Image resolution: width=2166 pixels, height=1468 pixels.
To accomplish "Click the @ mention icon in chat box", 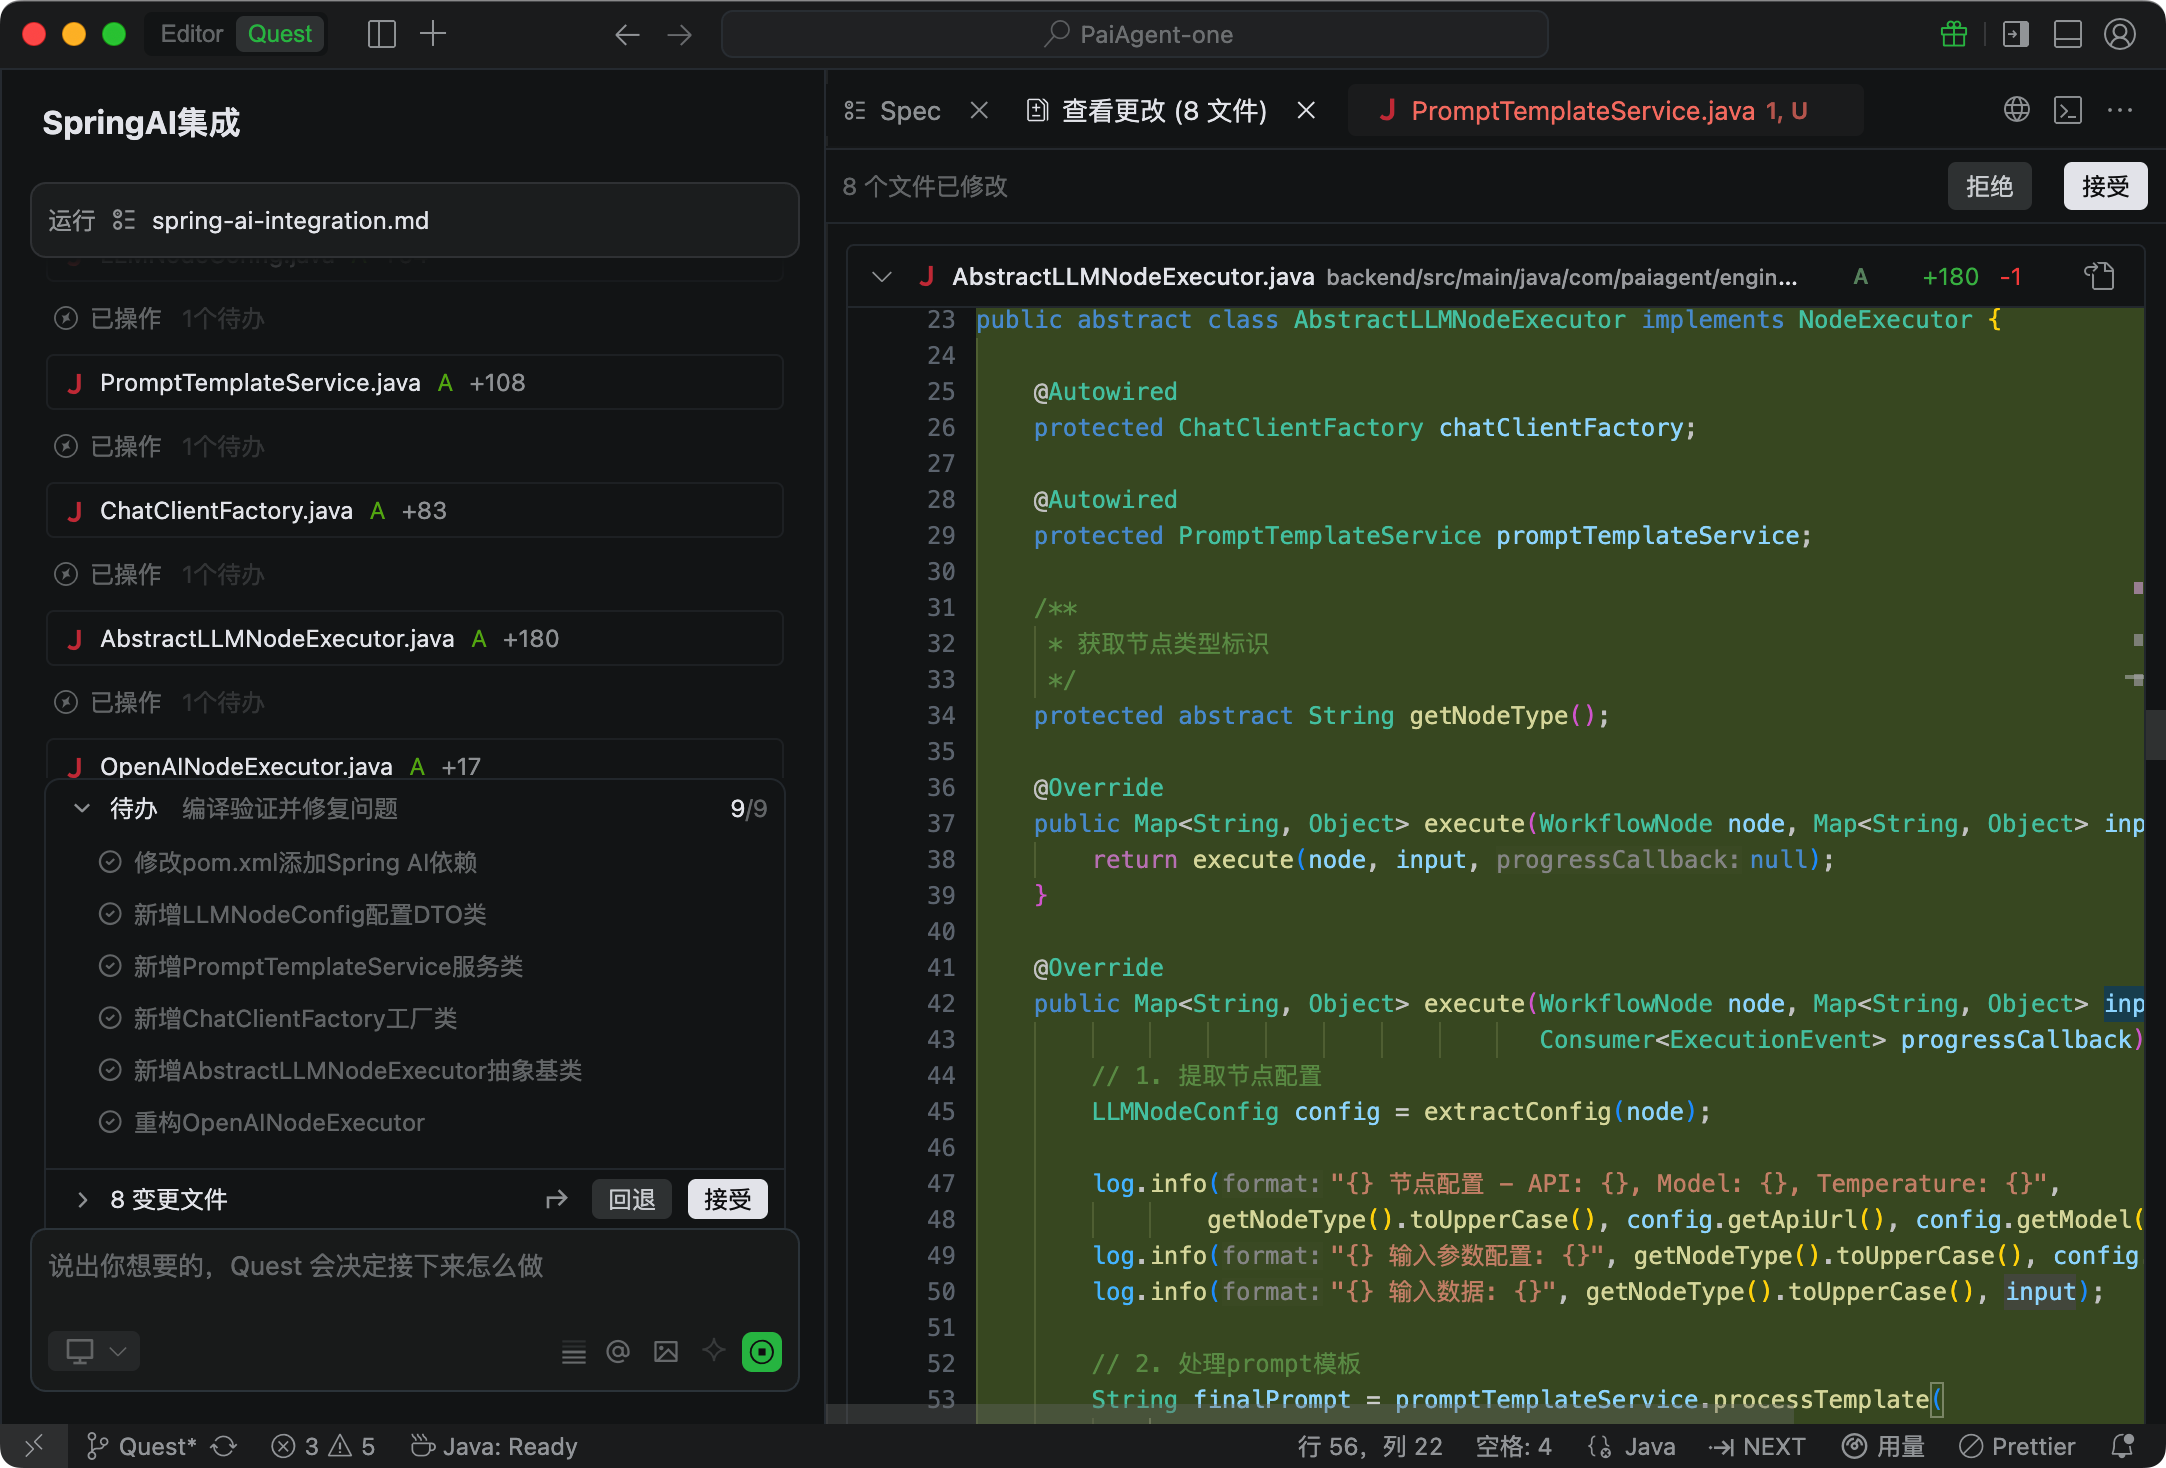I will tap(618, 1352).
